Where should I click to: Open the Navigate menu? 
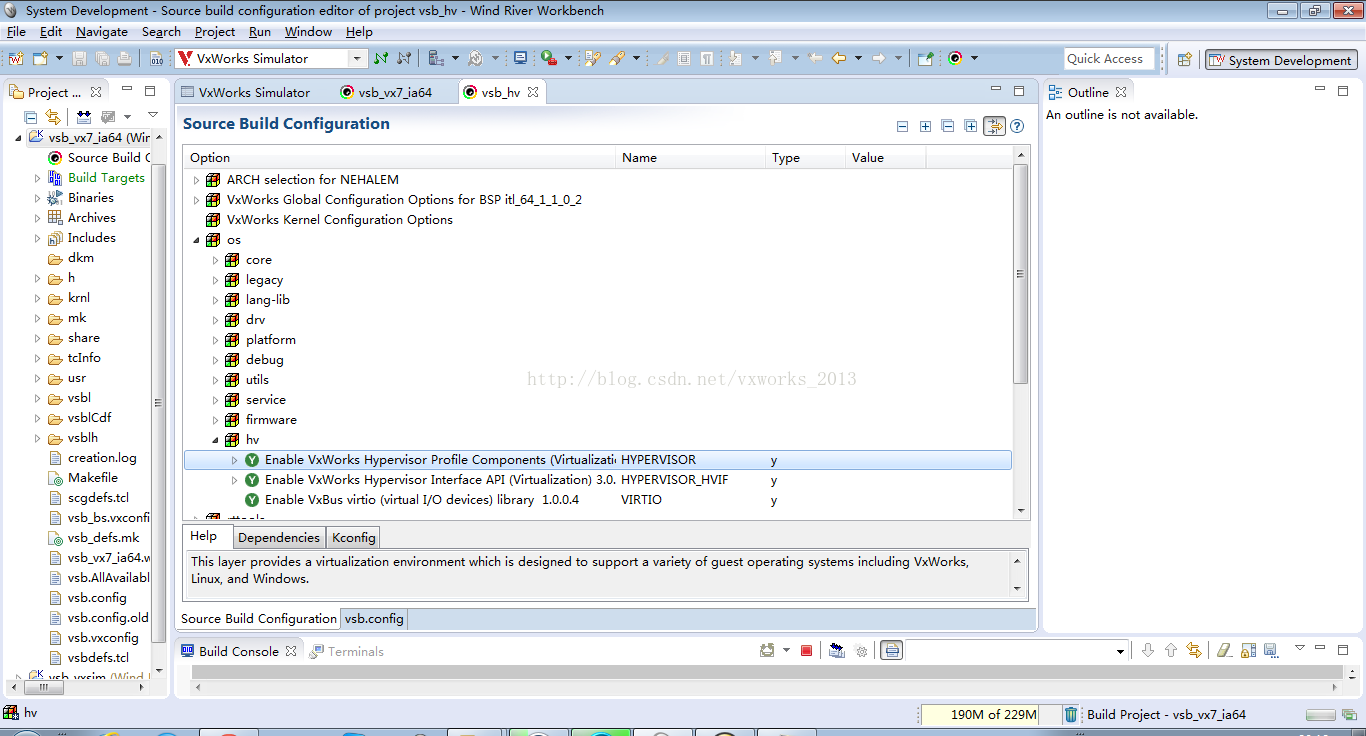click(x=102, y=31)
